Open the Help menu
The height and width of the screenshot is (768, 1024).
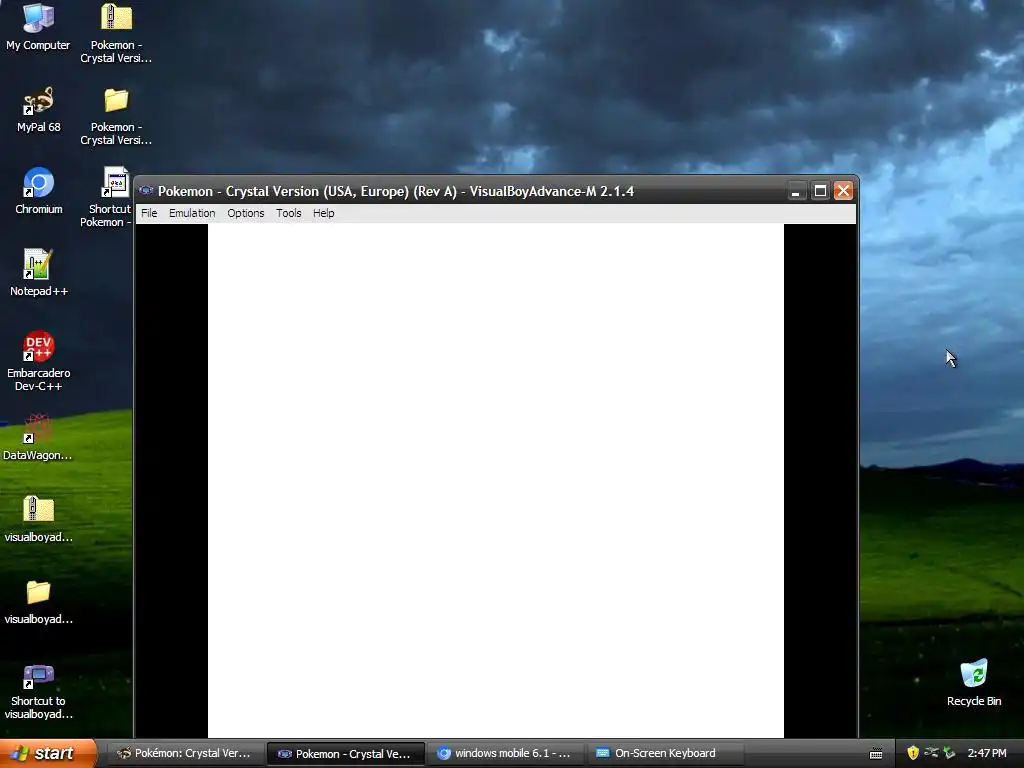tap(323, 213)
